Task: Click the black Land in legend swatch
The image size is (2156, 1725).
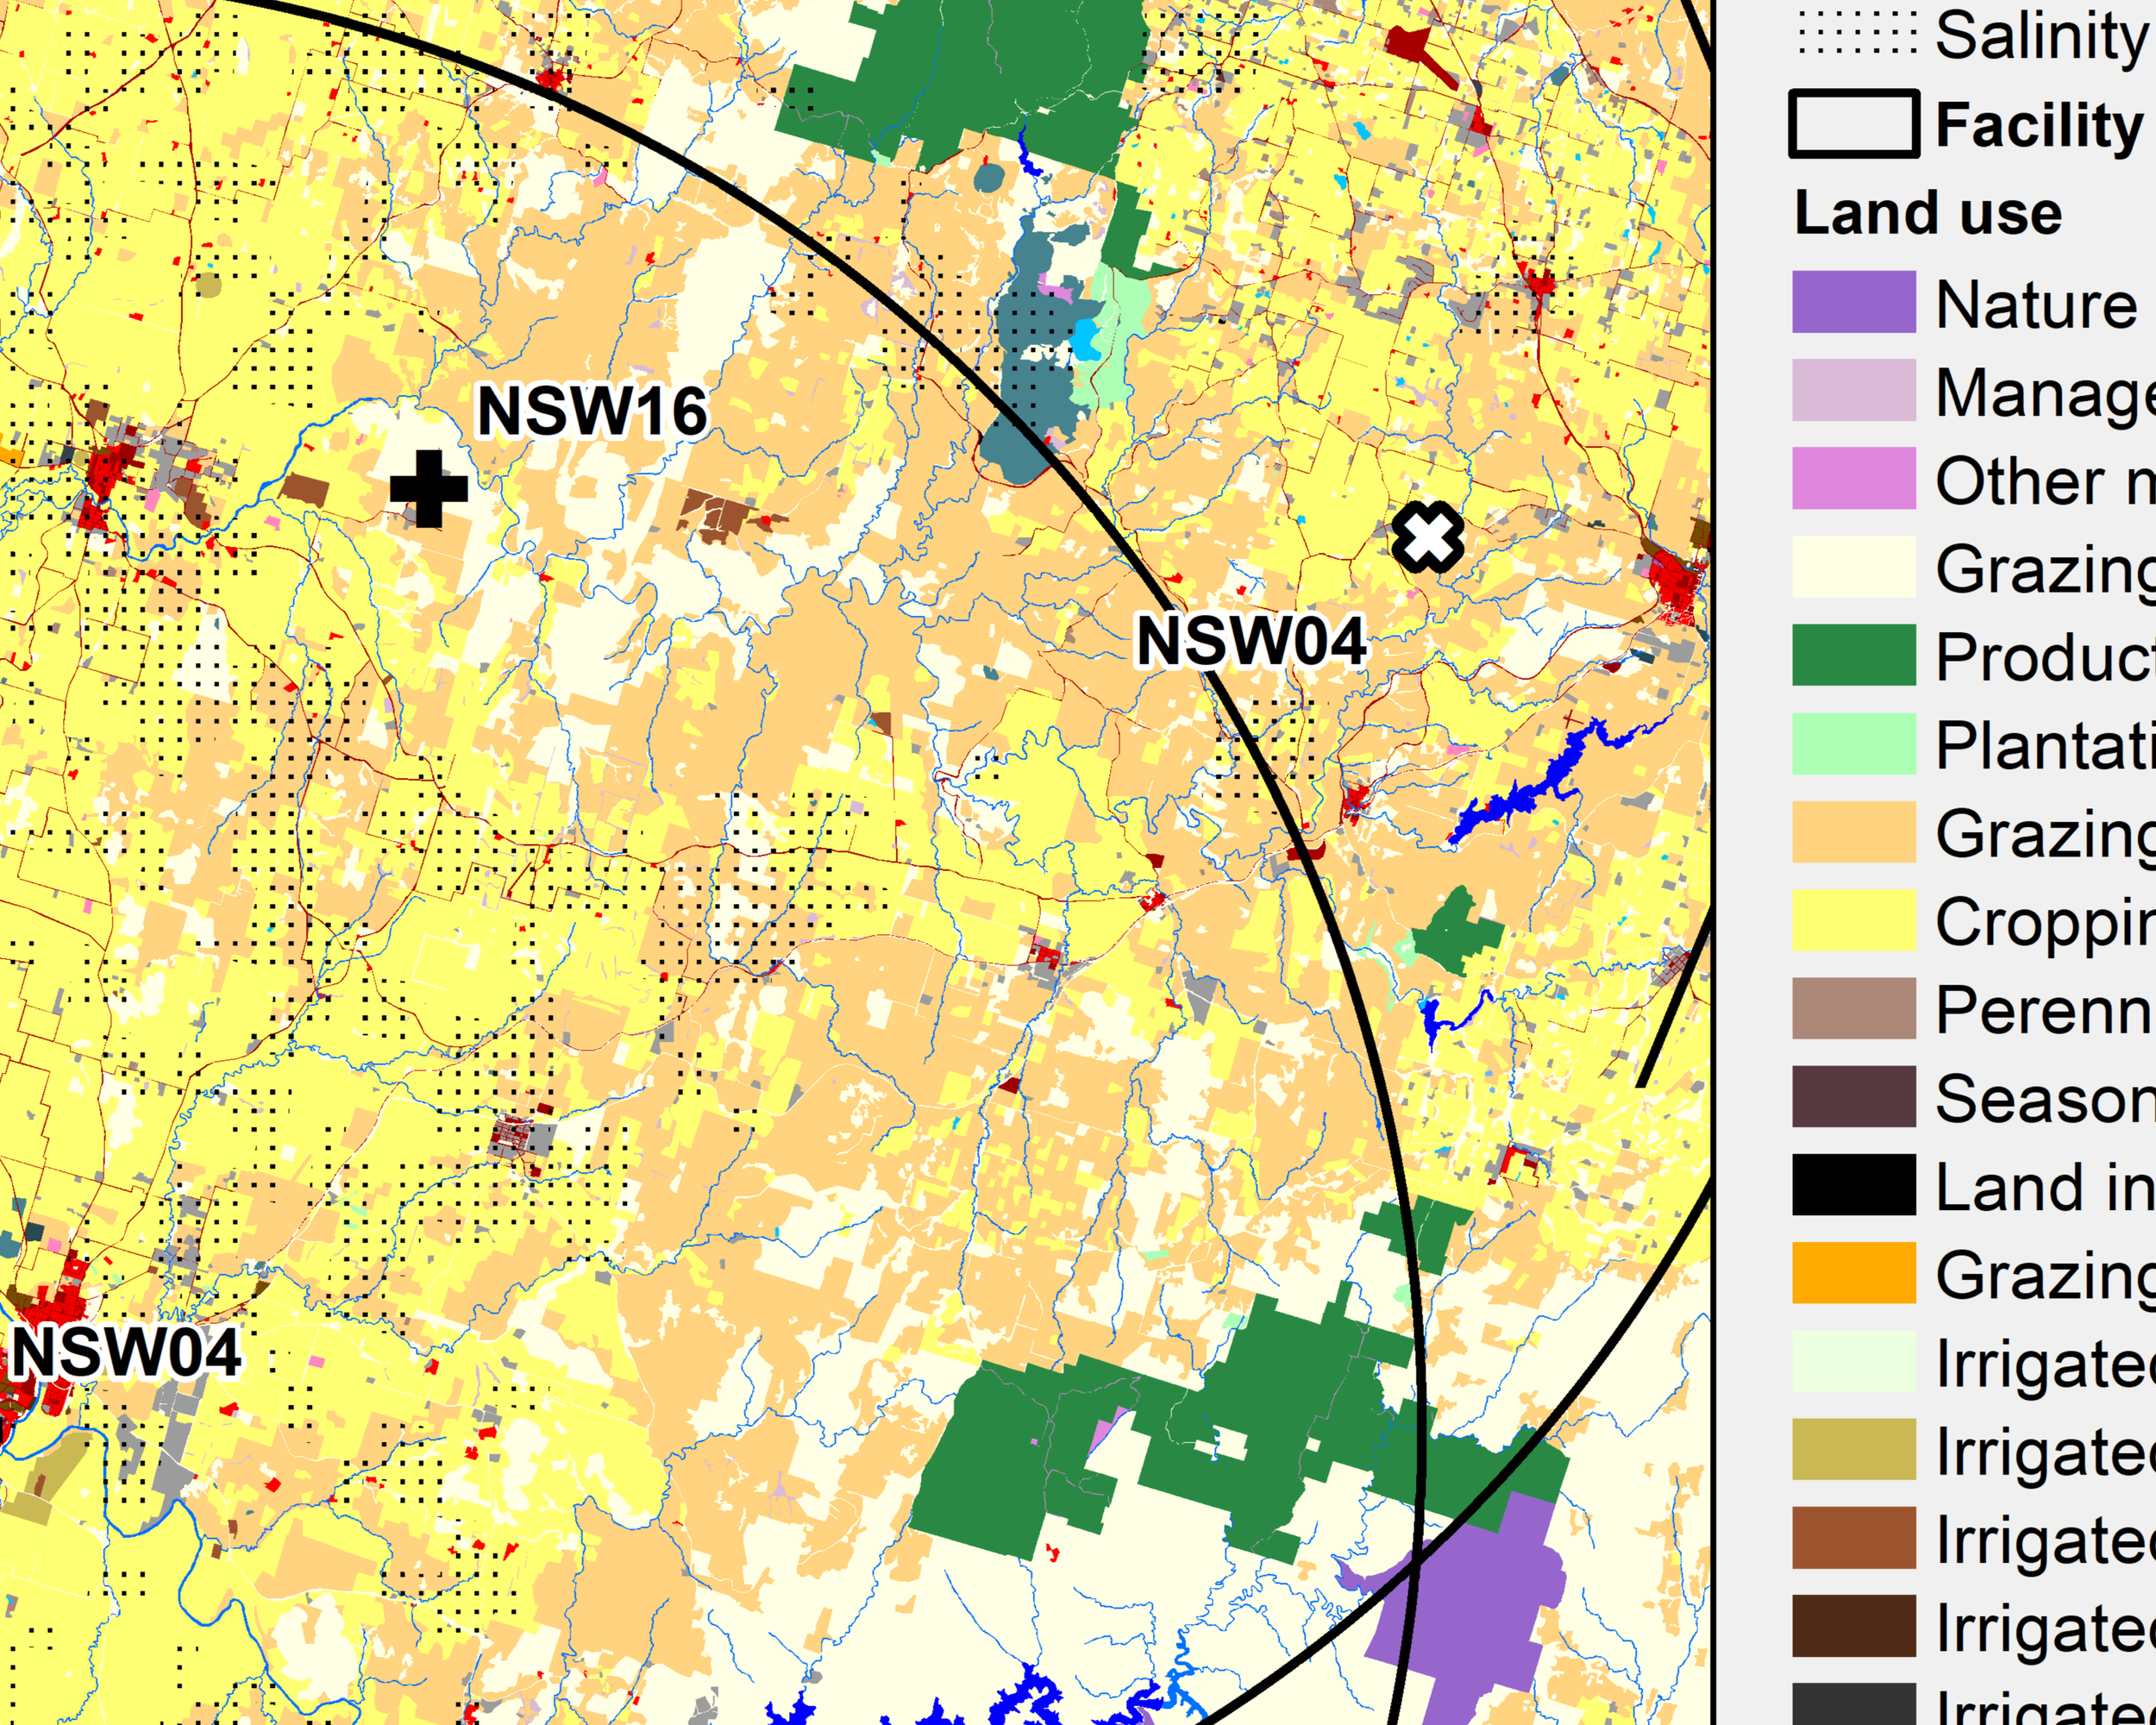Action: pyautogui.click(x=1853, y=1185)
